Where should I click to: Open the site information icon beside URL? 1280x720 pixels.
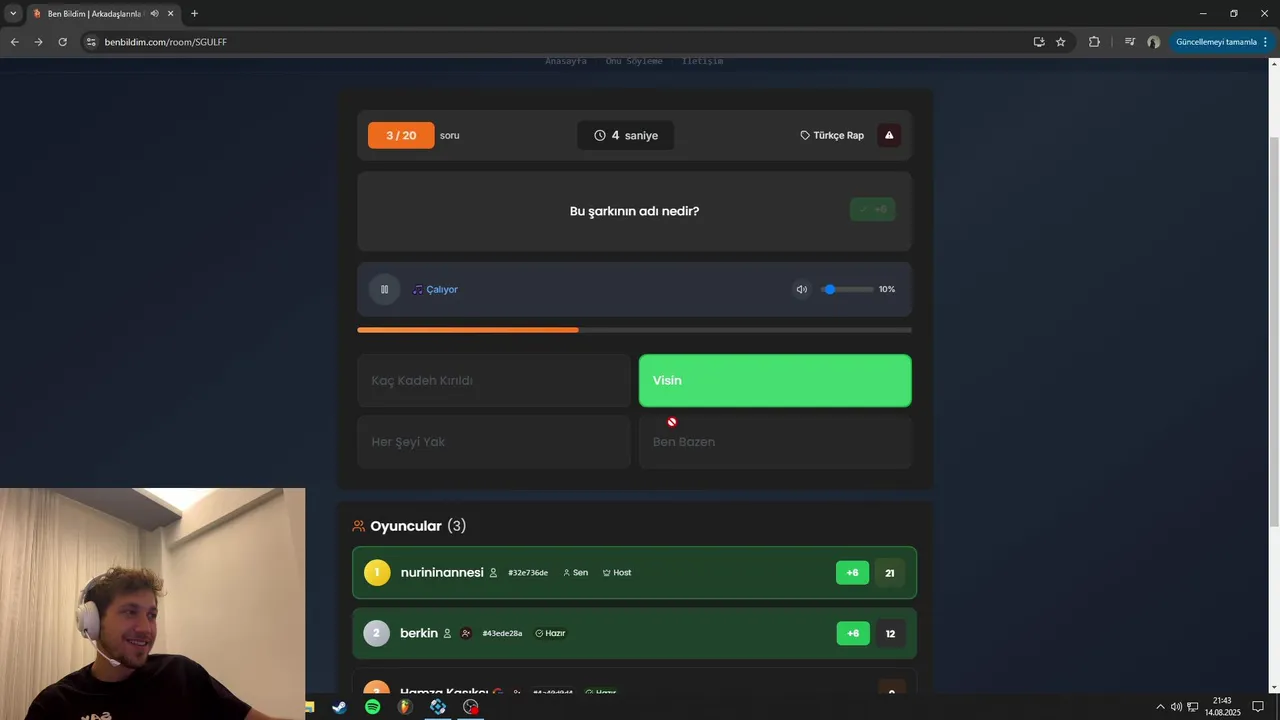91,42
